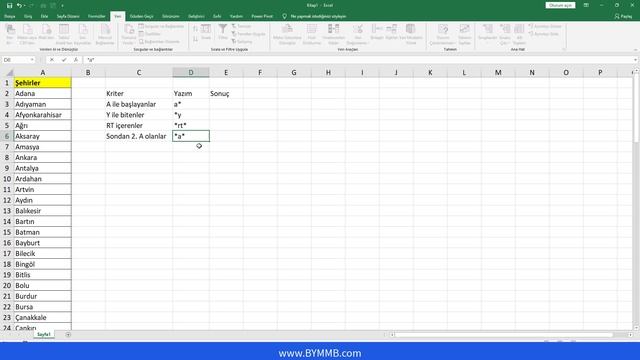This screenshot has width=640, height=360.
Task: Click the Oturum açın sign-in button
Action: click(560, 5)
